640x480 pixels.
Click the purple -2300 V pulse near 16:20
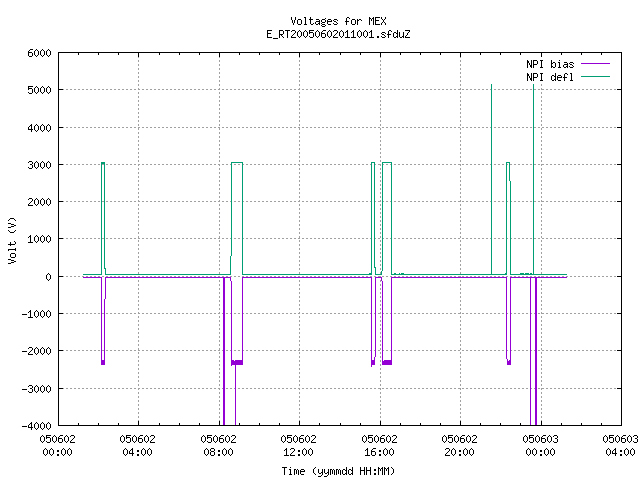387,322
